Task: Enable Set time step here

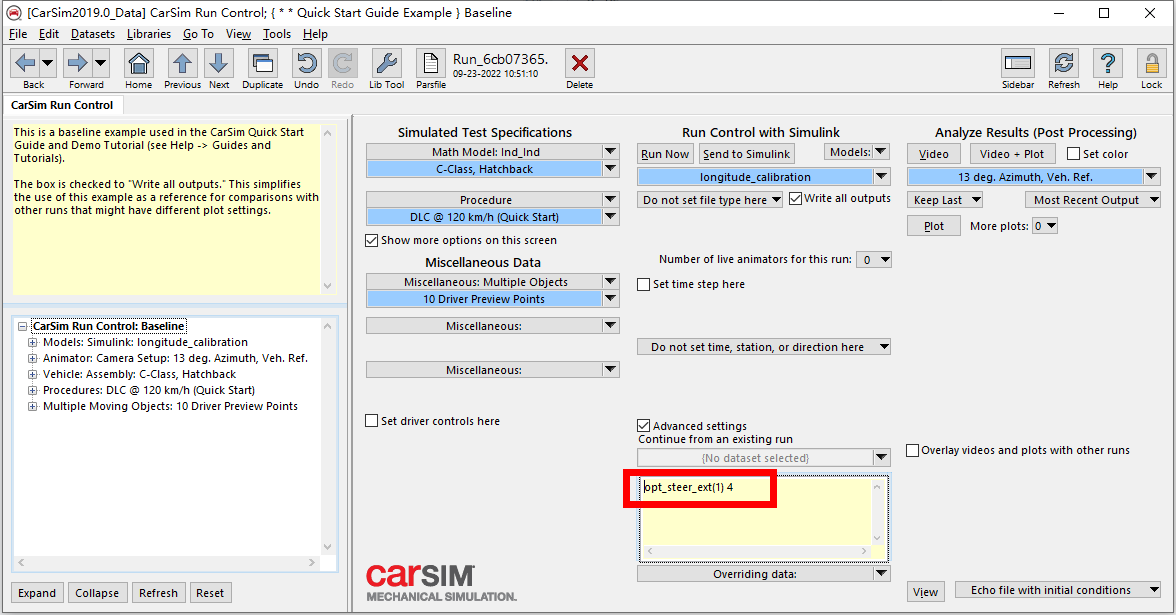Action: pos(644,284)
